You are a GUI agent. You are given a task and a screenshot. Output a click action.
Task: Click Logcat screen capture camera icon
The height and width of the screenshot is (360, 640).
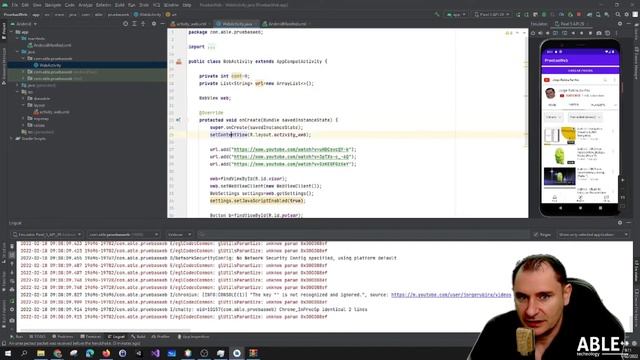click(12, 320)
